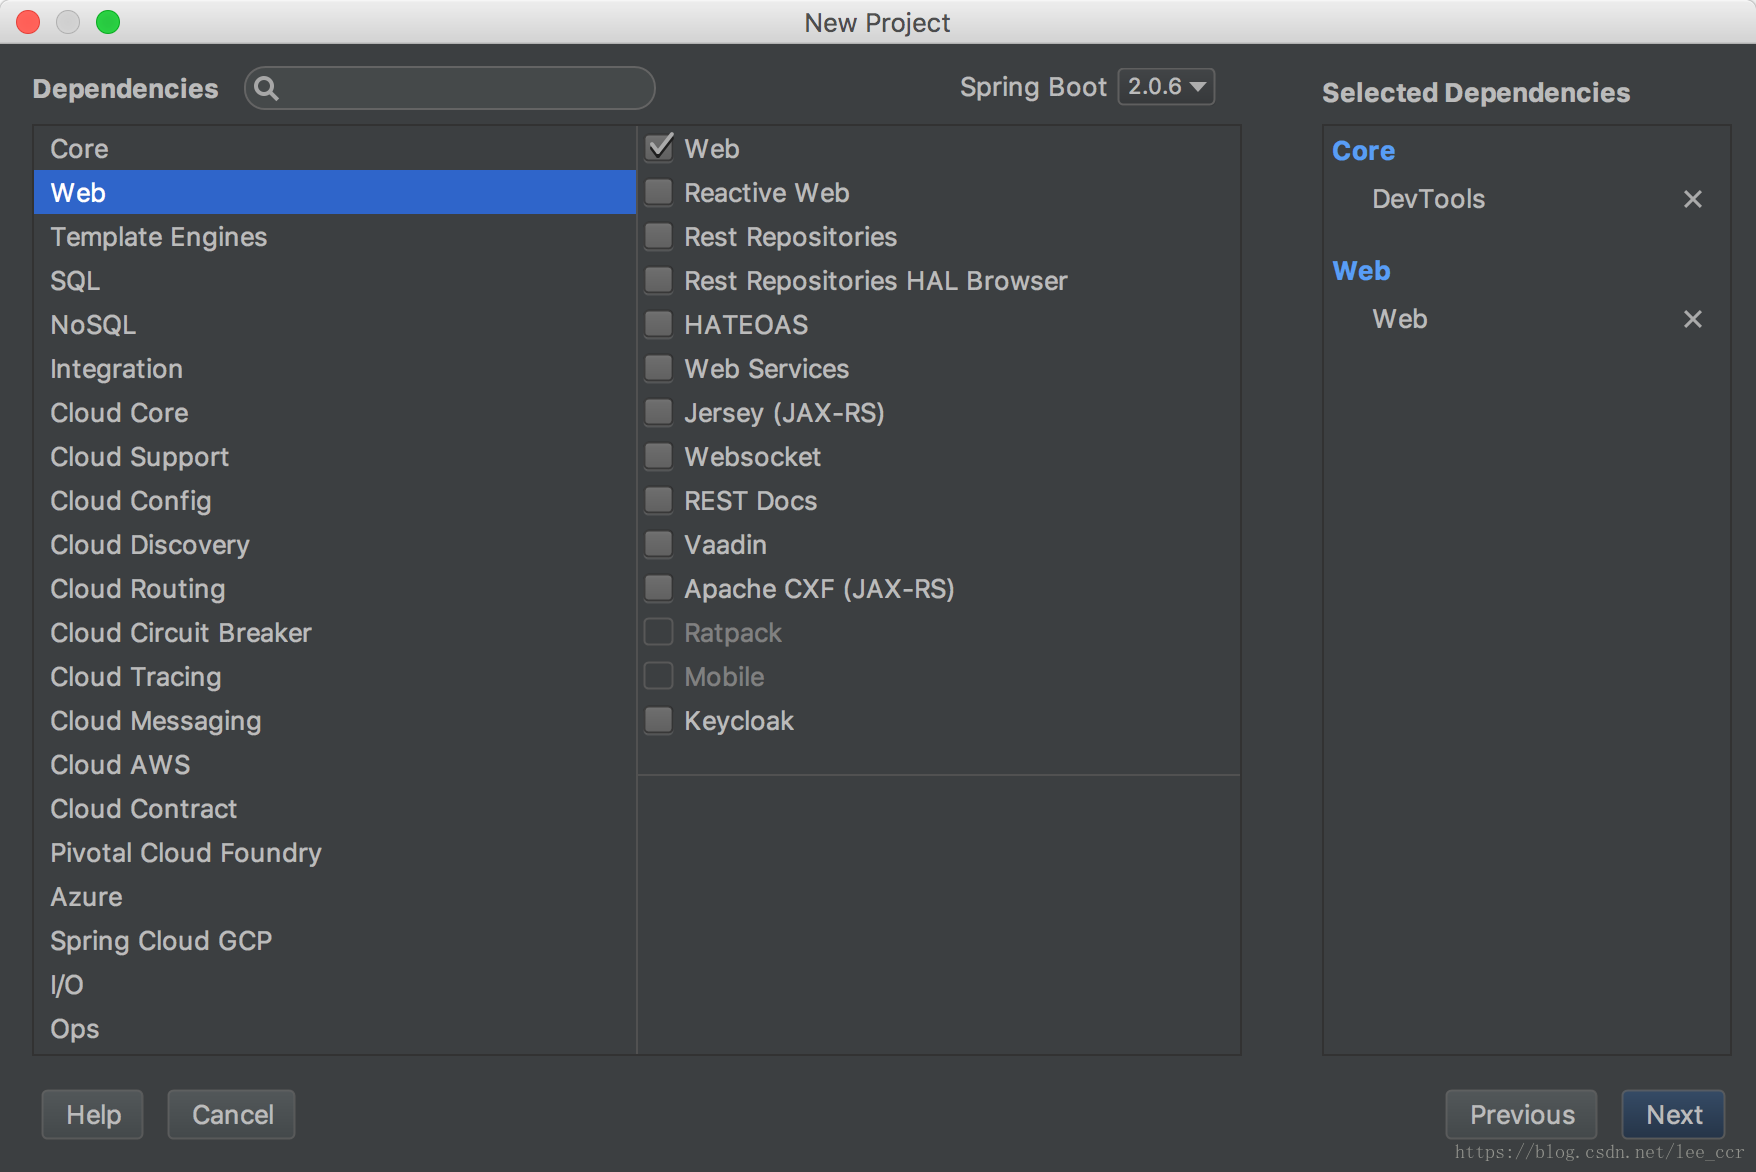
Task: Enable HATEOAS dependency
Action: click(x=659, y=324)
